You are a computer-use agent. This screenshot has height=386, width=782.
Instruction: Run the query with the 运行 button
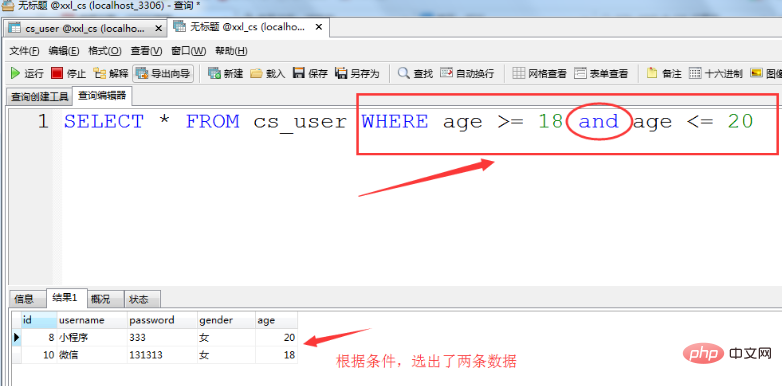(x=27, y=74)
